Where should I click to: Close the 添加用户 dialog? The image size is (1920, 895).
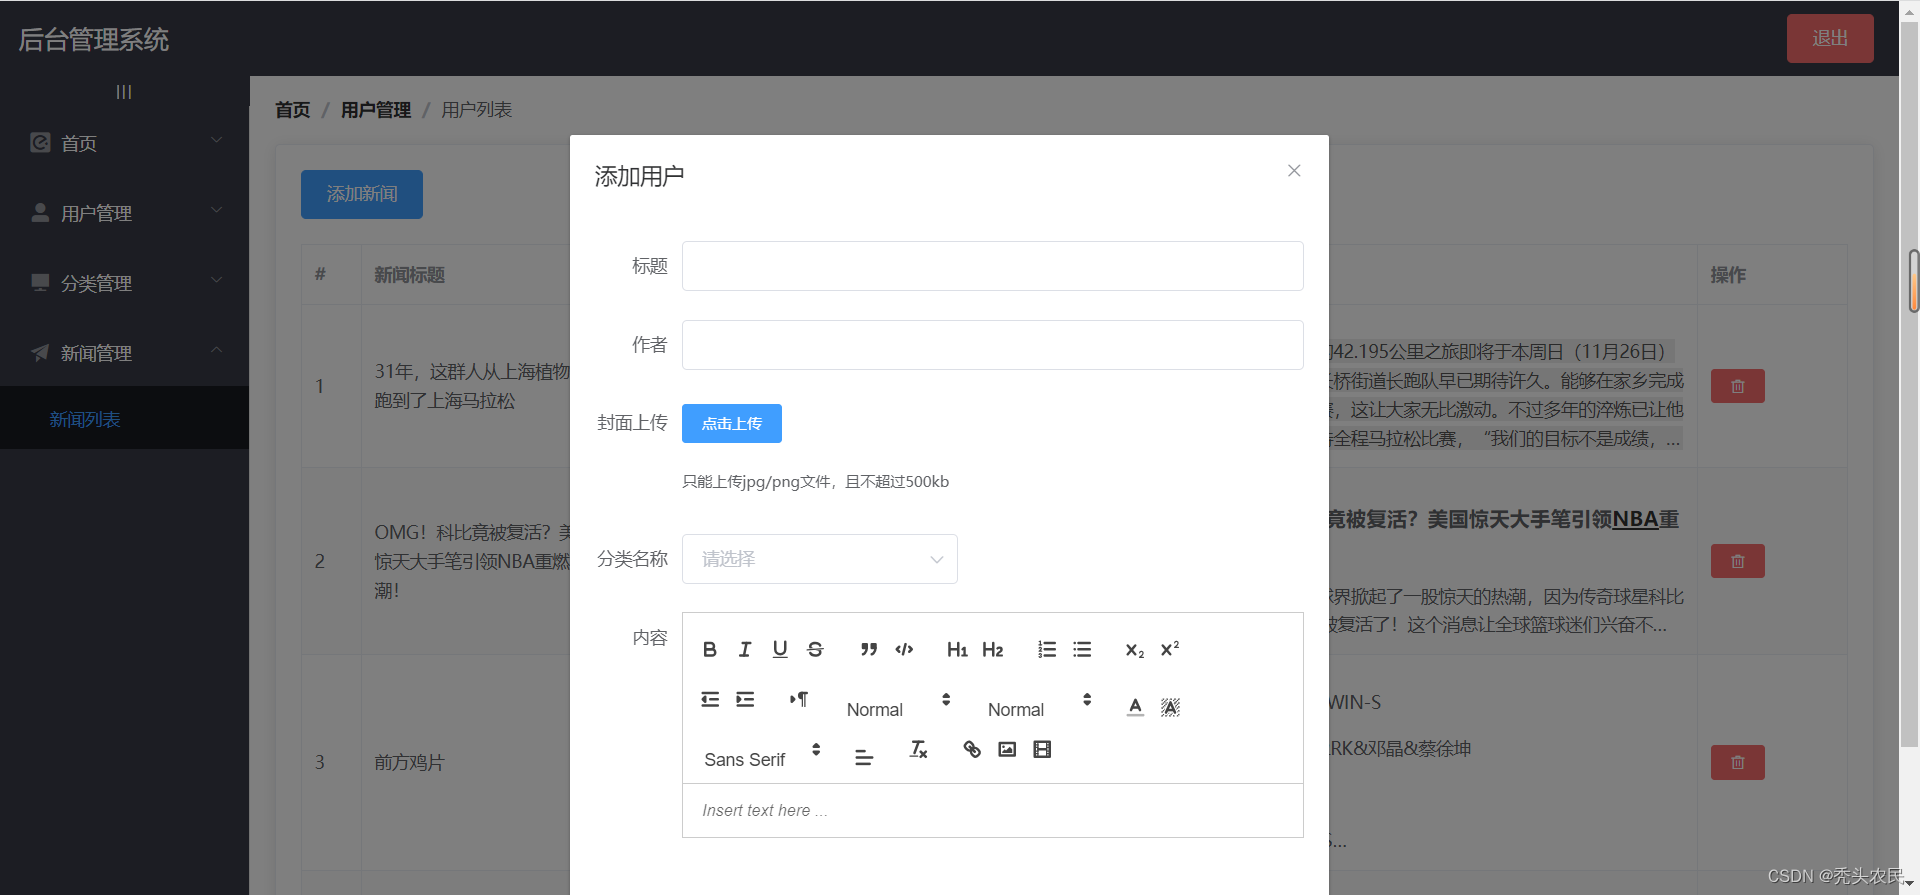click(x=1294, y=171)
